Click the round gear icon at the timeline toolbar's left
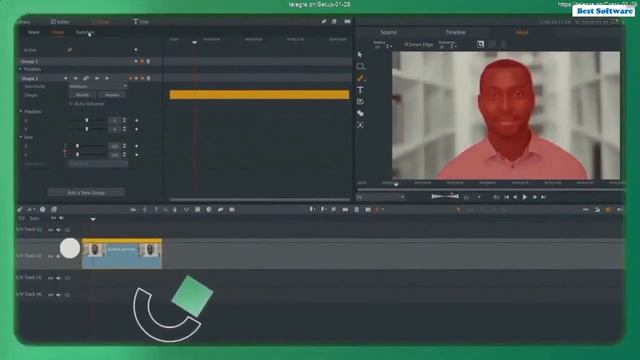Image resolution: width=640 pixels, height=360 pixels. pyautogui.click(x=42, y=209)
